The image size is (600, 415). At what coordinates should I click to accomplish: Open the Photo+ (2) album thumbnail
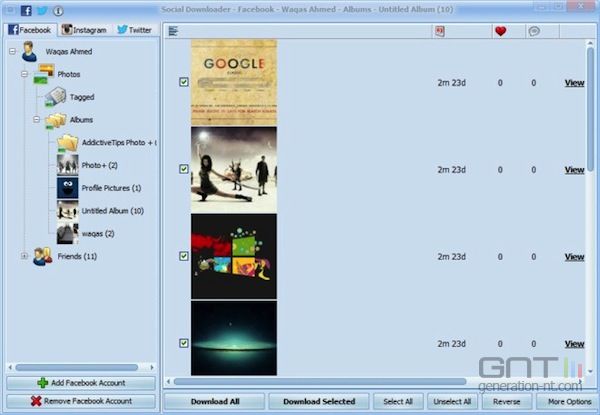click(68, 165)
